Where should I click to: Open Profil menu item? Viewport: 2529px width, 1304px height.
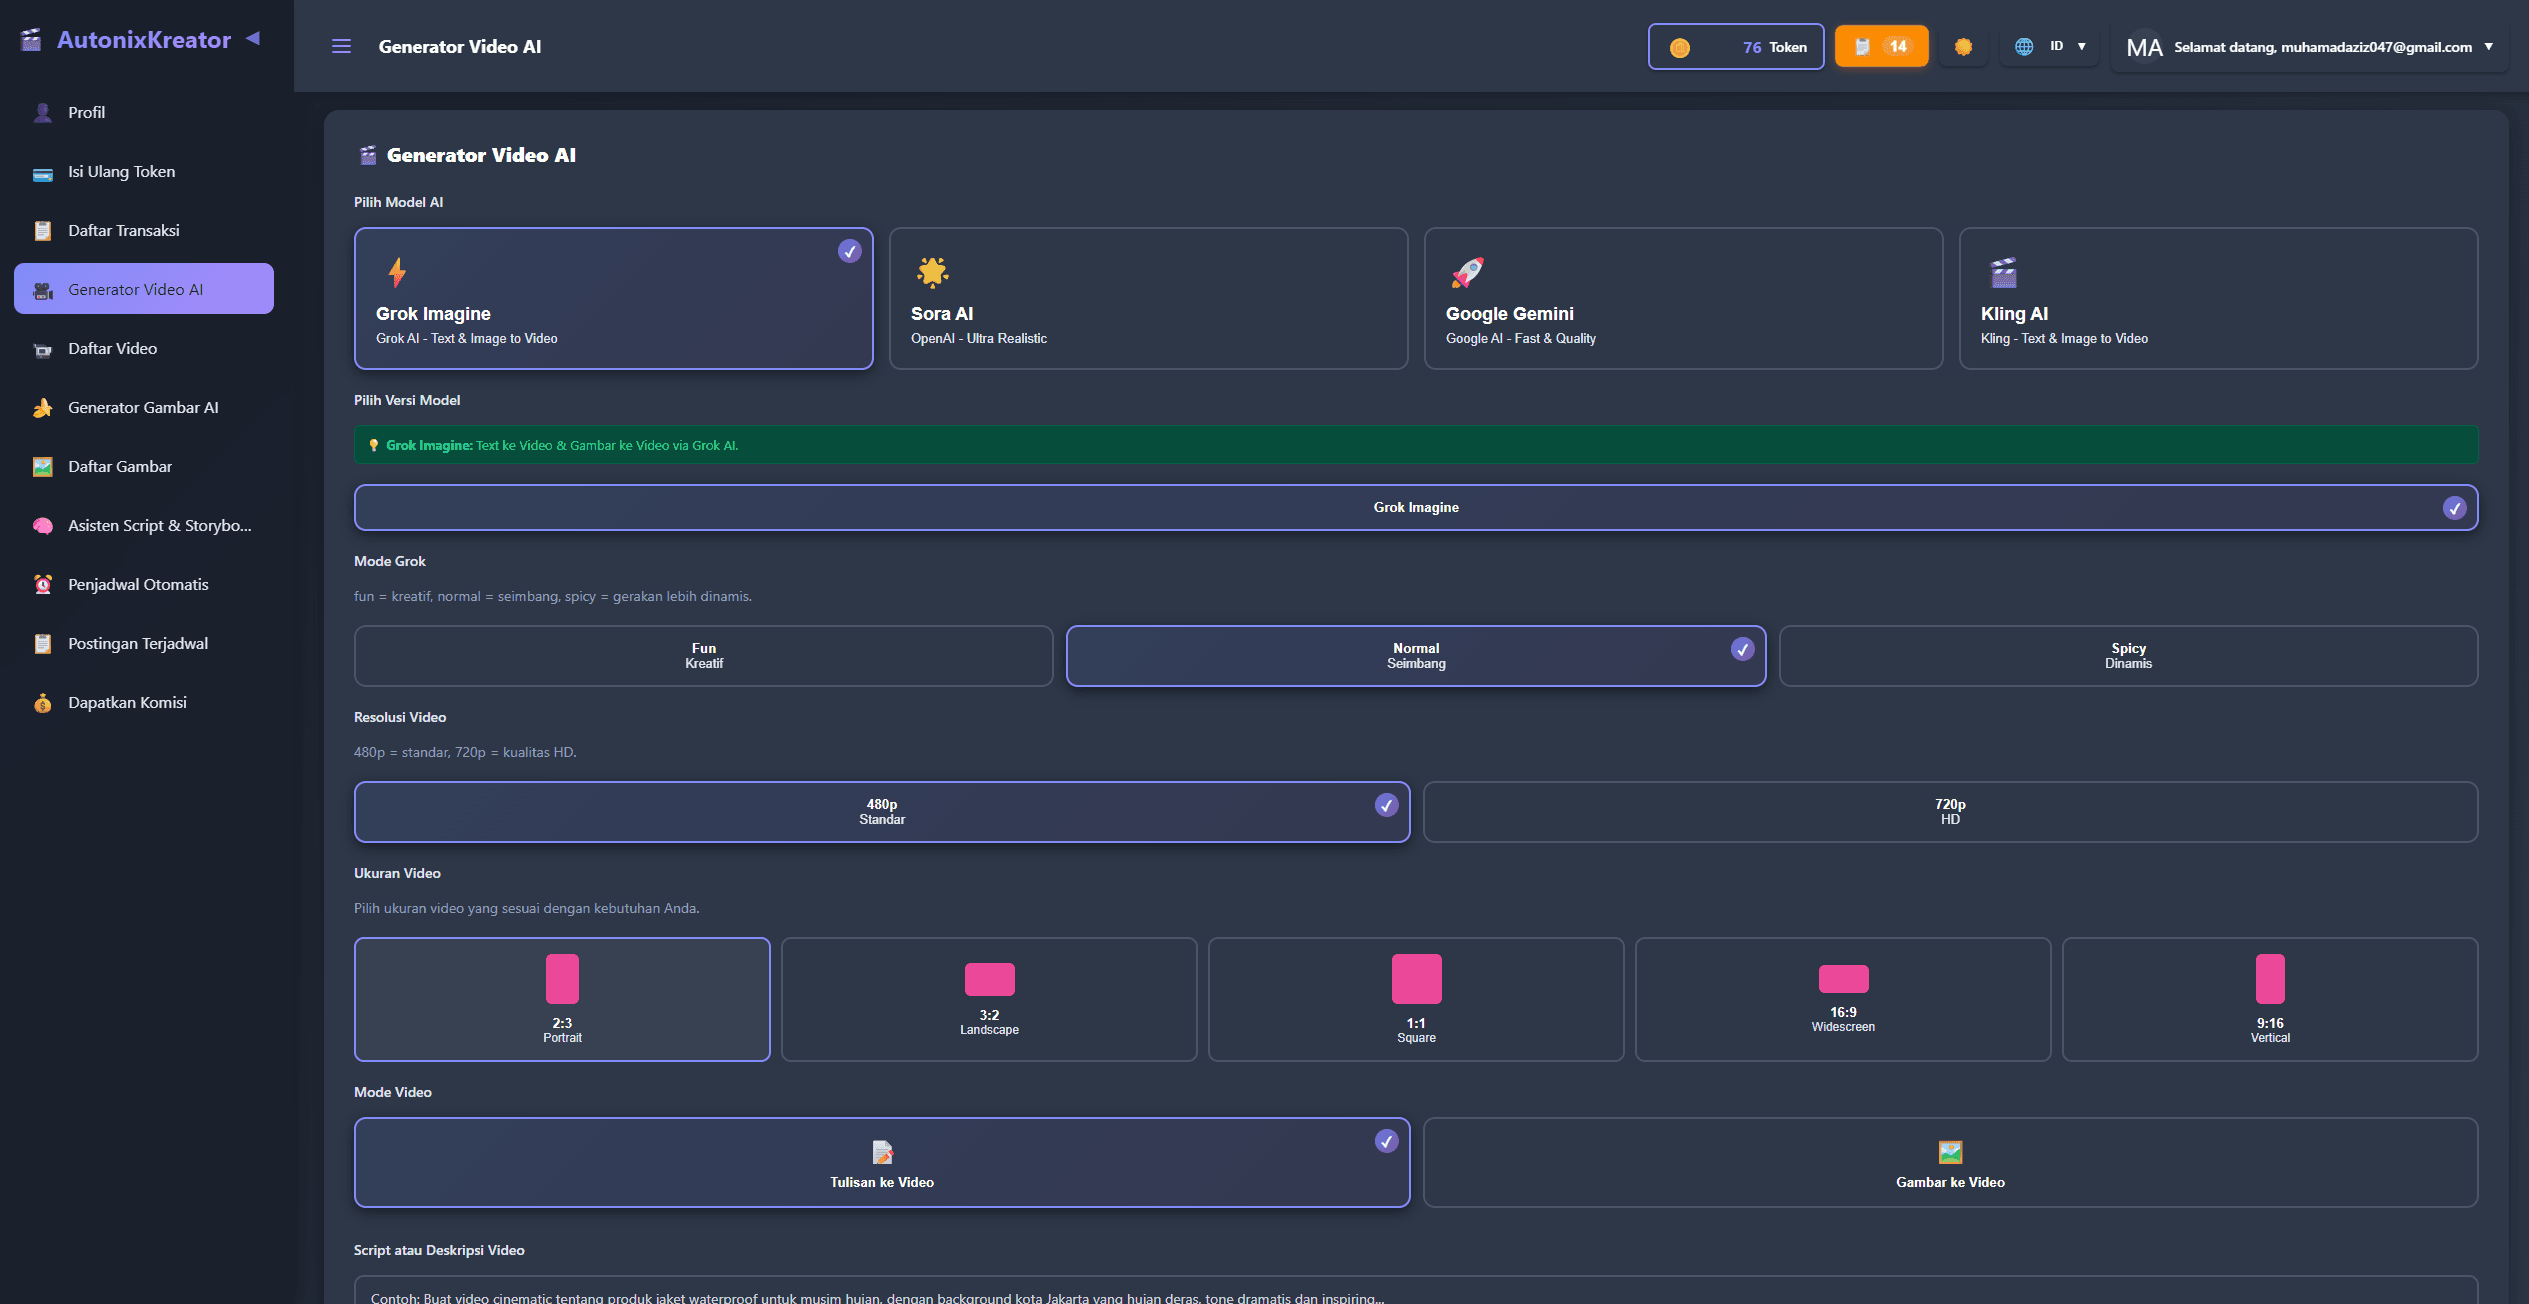pyautogui.click(x=144, y=112)
